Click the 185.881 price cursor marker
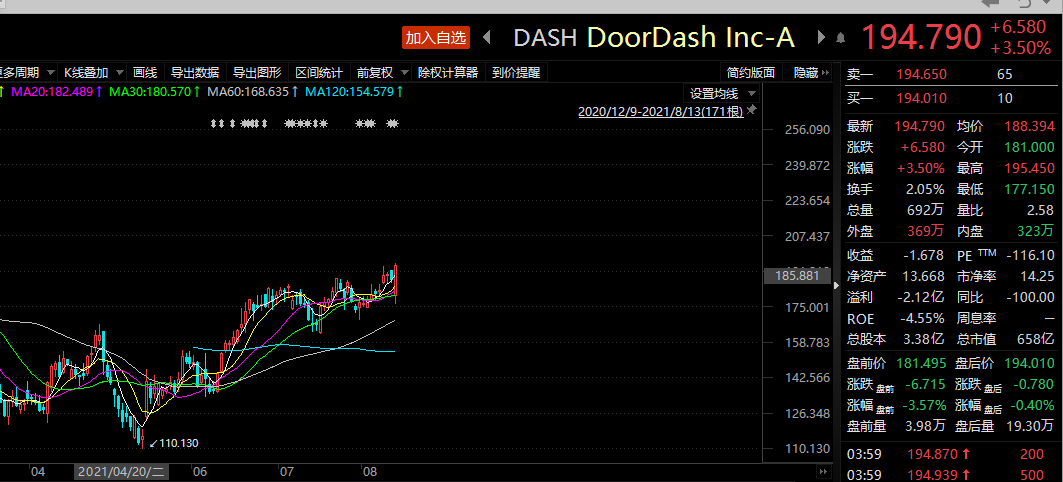 point(797,276)
